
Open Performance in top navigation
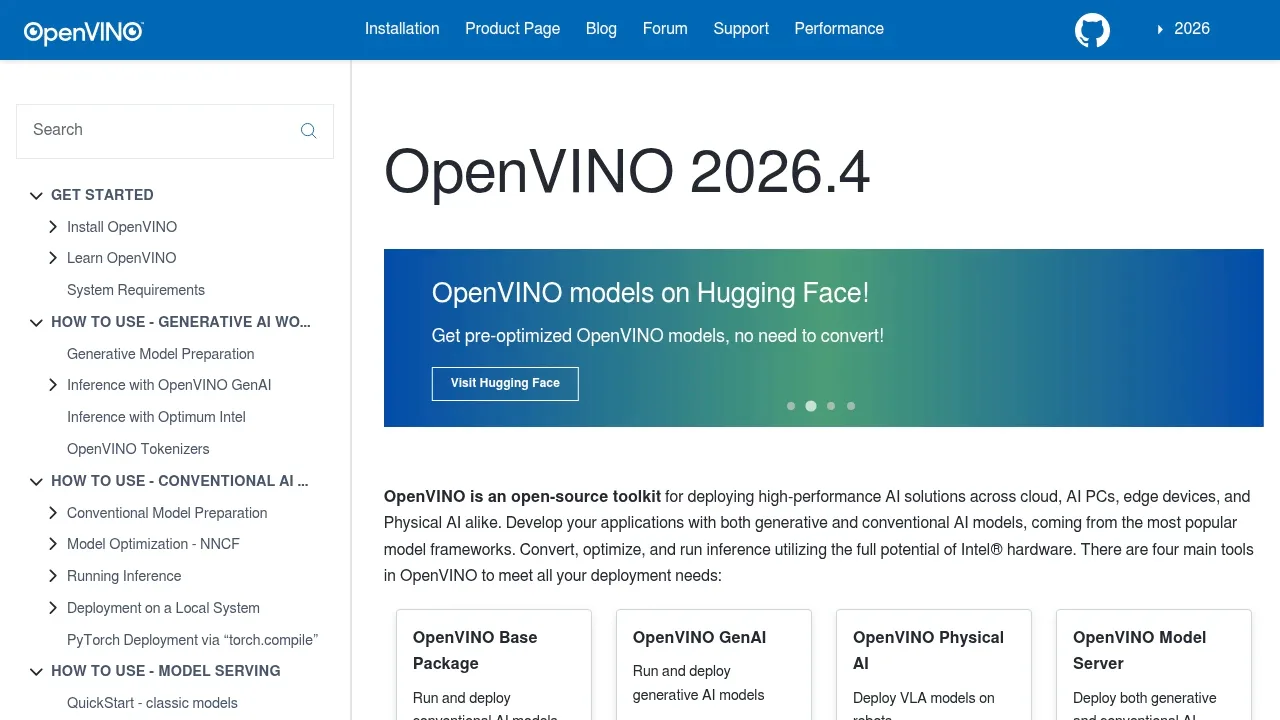pos(839,29)
